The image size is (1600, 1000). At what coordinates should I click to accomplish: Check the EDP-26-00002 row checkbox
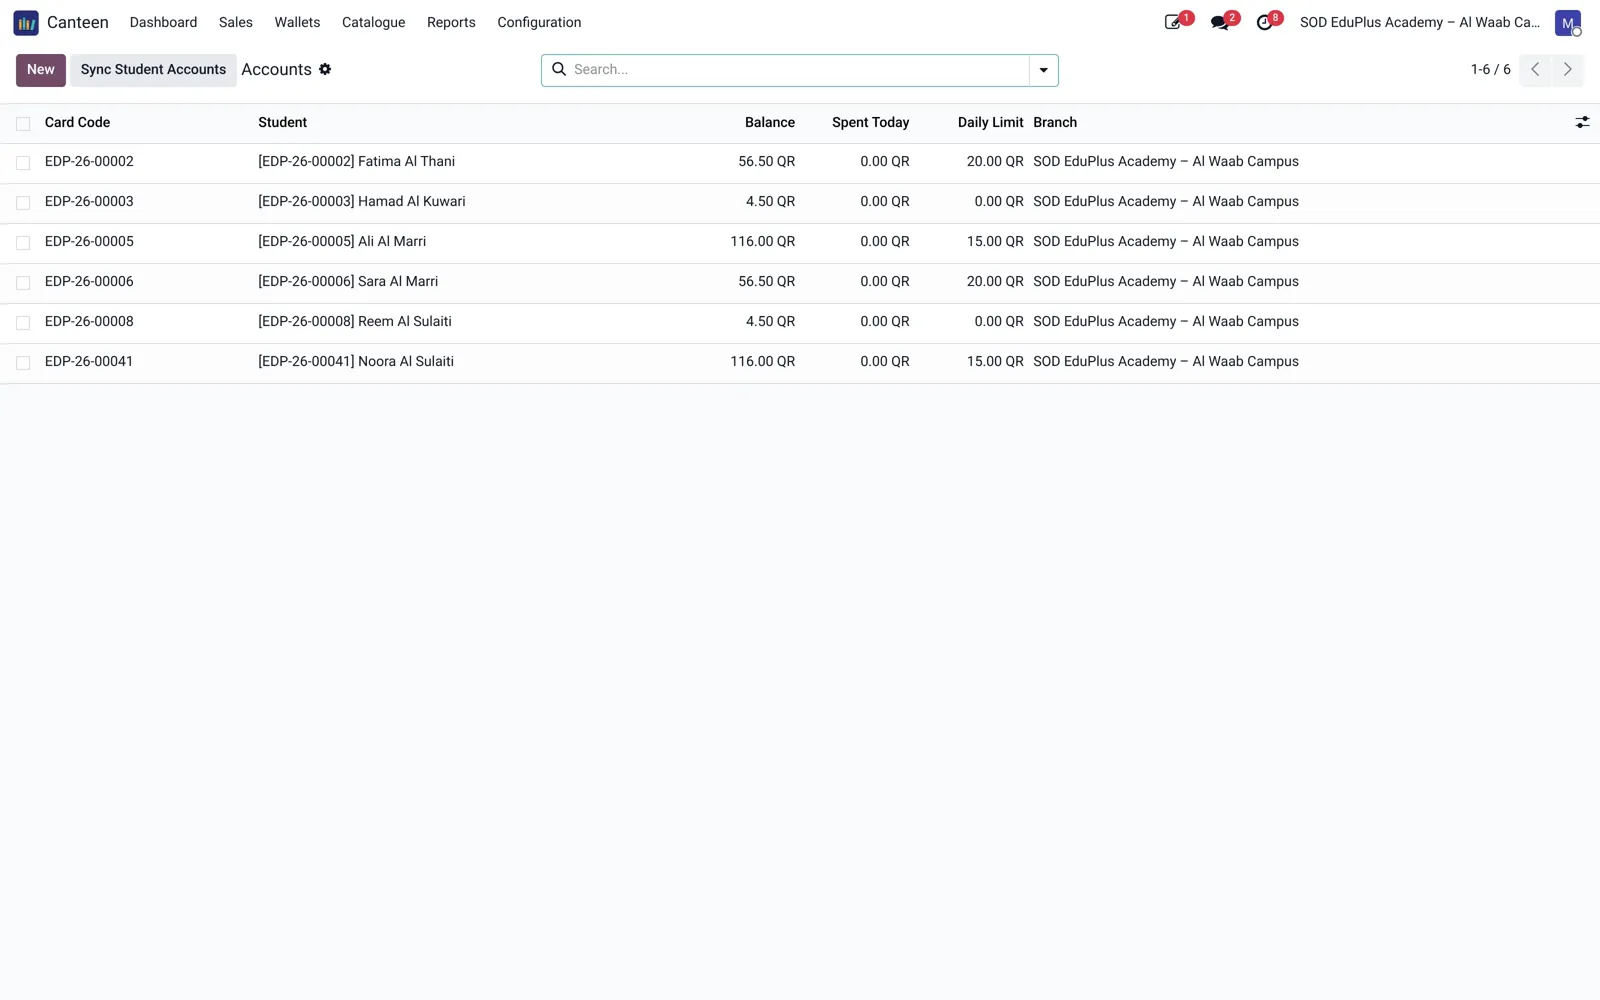point(23,162)
